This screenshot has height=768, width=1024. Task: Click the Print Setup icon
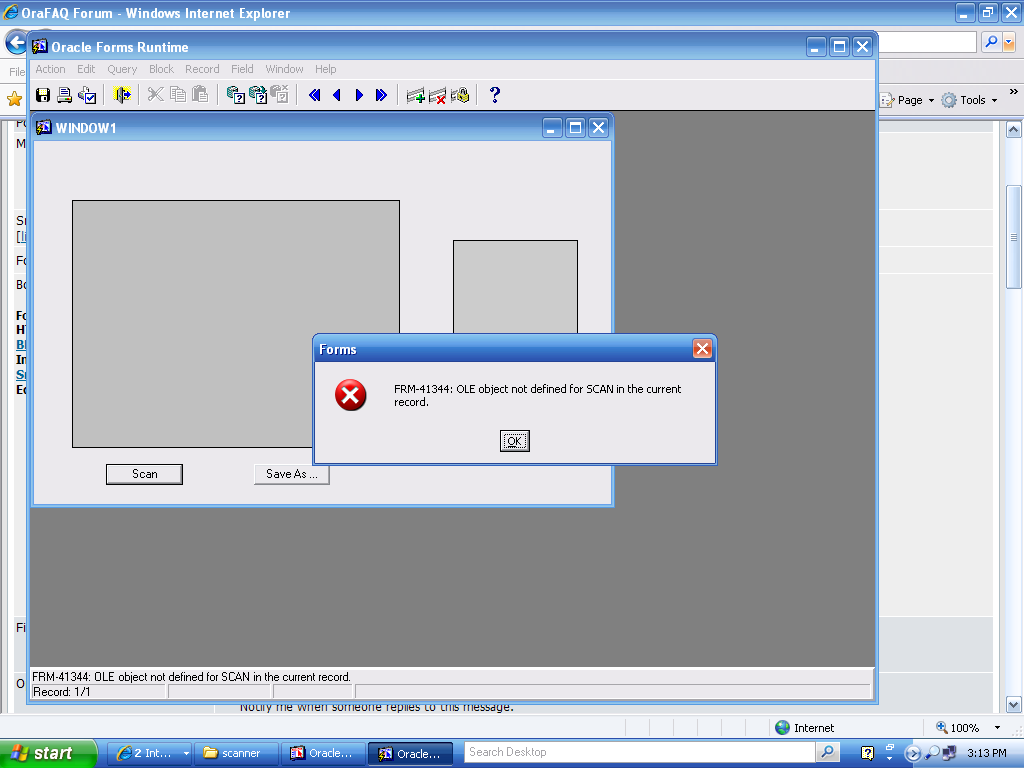tap(87, 95)
